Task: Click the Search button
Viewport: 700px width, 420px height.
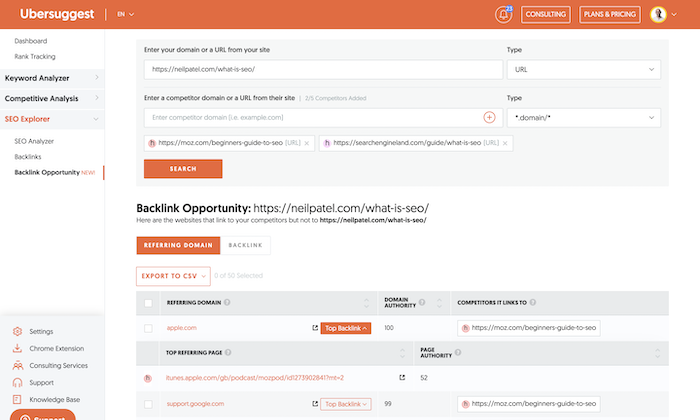Action: pos(183,169)
